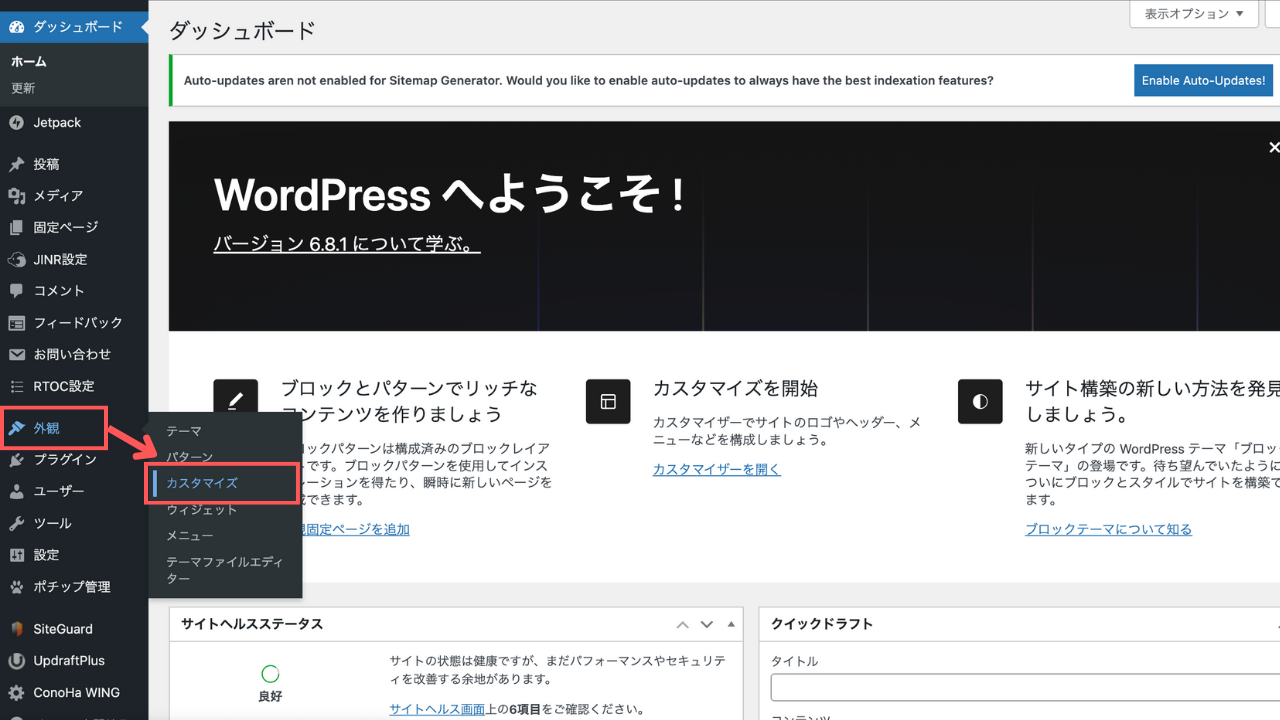Image resolution: width=1280 pixels, height=720 pixels.
Task: Click the pencil edit icon in welcome panel
Action: point(236,400)
